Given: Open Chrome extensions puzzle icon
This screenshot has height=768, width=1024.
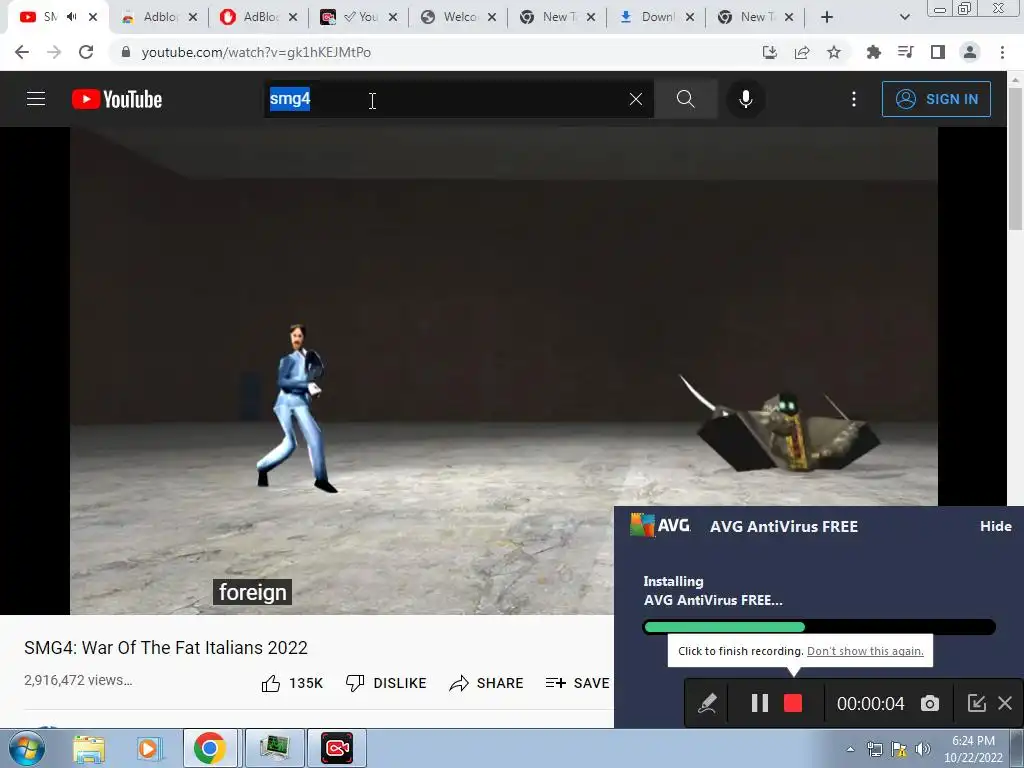Looking at the screenshot, I should [x=873, y=52].
